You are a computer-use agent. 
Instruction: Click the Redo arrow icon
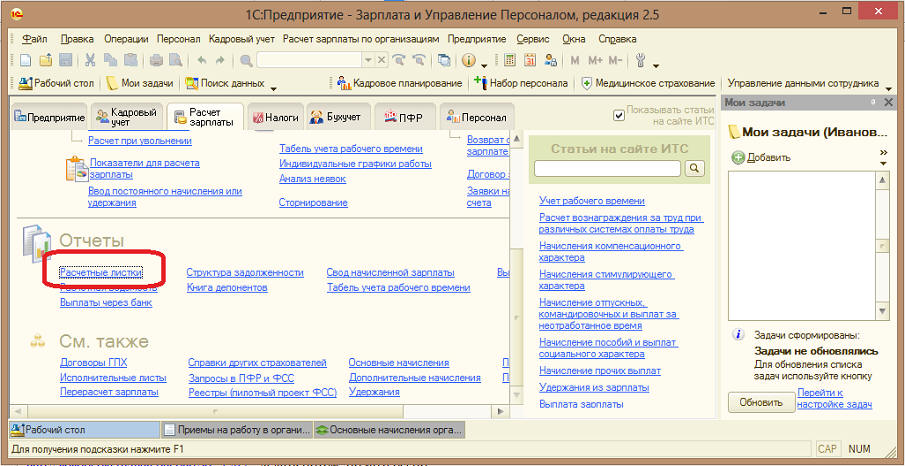click(220, 60)
